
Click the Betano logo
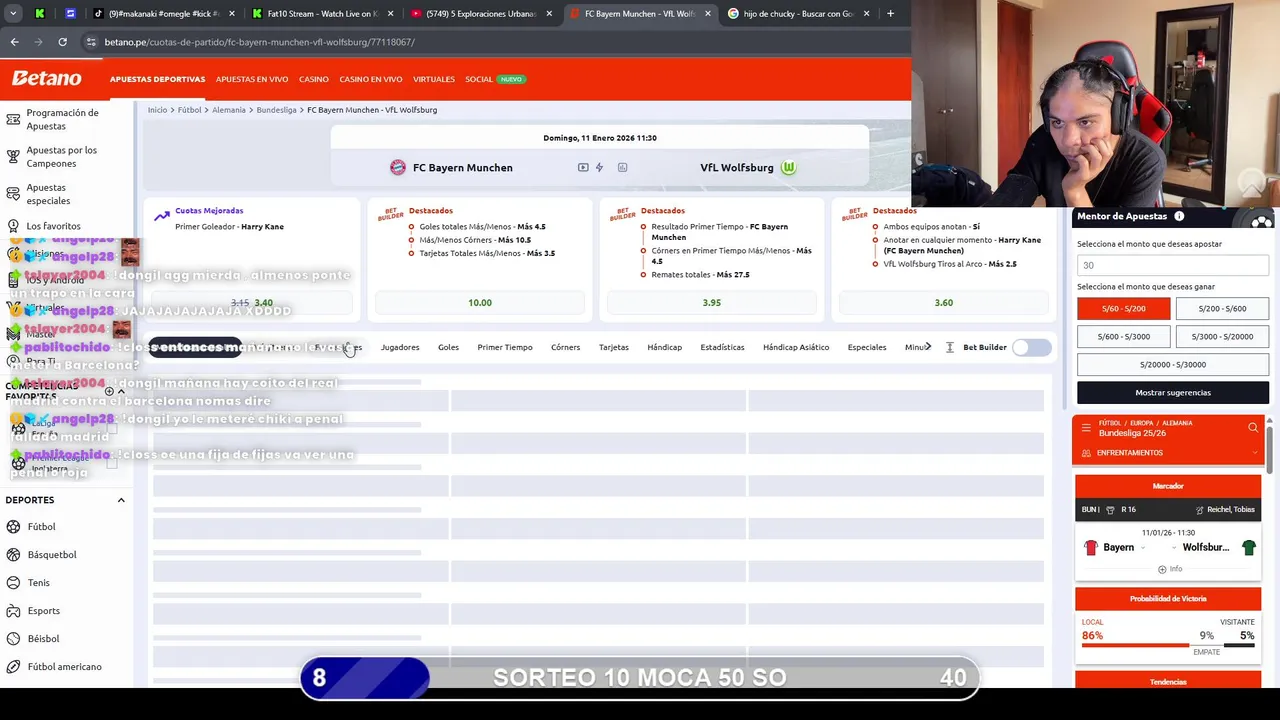pos(46,78)
